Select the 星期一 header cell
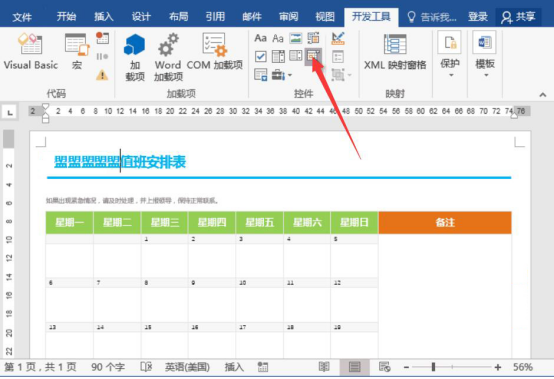Screen dimensions: 554x379 tap(70, 223)
